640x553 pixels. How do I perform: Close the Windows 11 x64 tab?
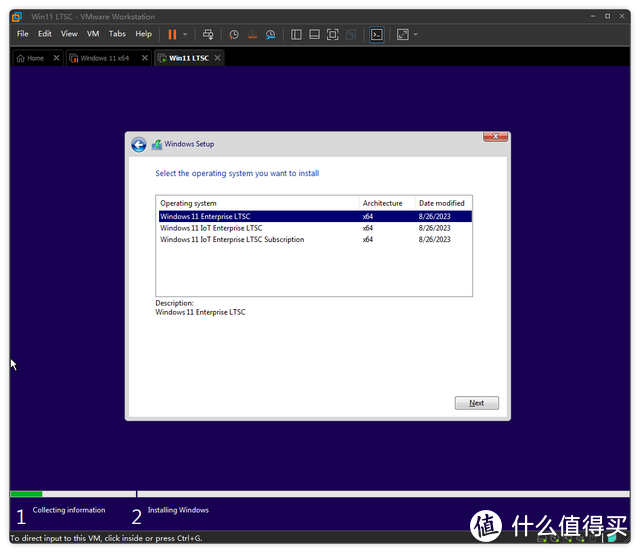click(144, 58)
